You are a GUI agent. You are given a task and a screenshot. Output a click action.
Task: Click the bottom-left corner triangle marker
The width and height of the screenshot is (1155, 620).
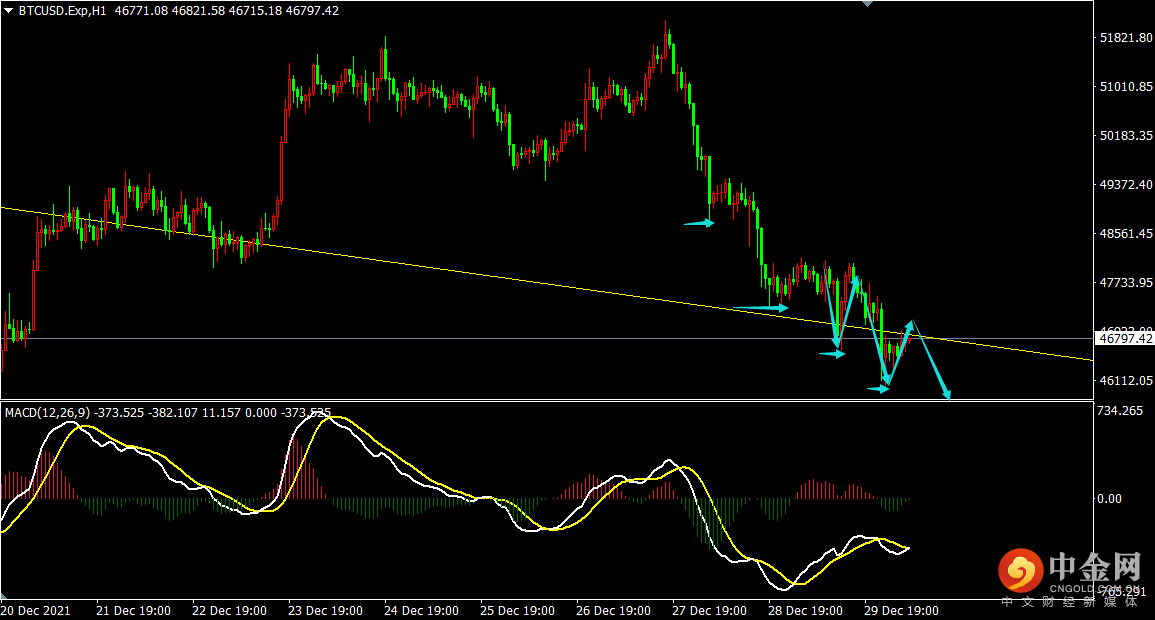pos(4,595)
